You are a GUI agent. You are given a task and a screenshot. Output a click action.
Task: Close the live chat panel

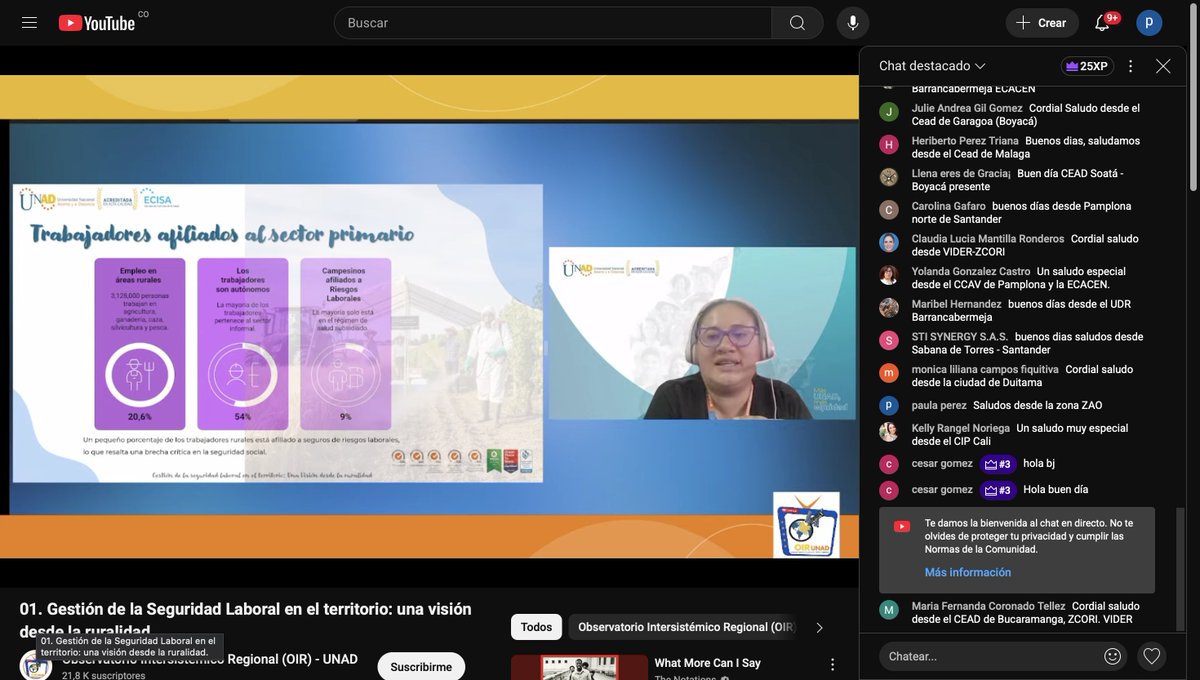click(1163, 66)
